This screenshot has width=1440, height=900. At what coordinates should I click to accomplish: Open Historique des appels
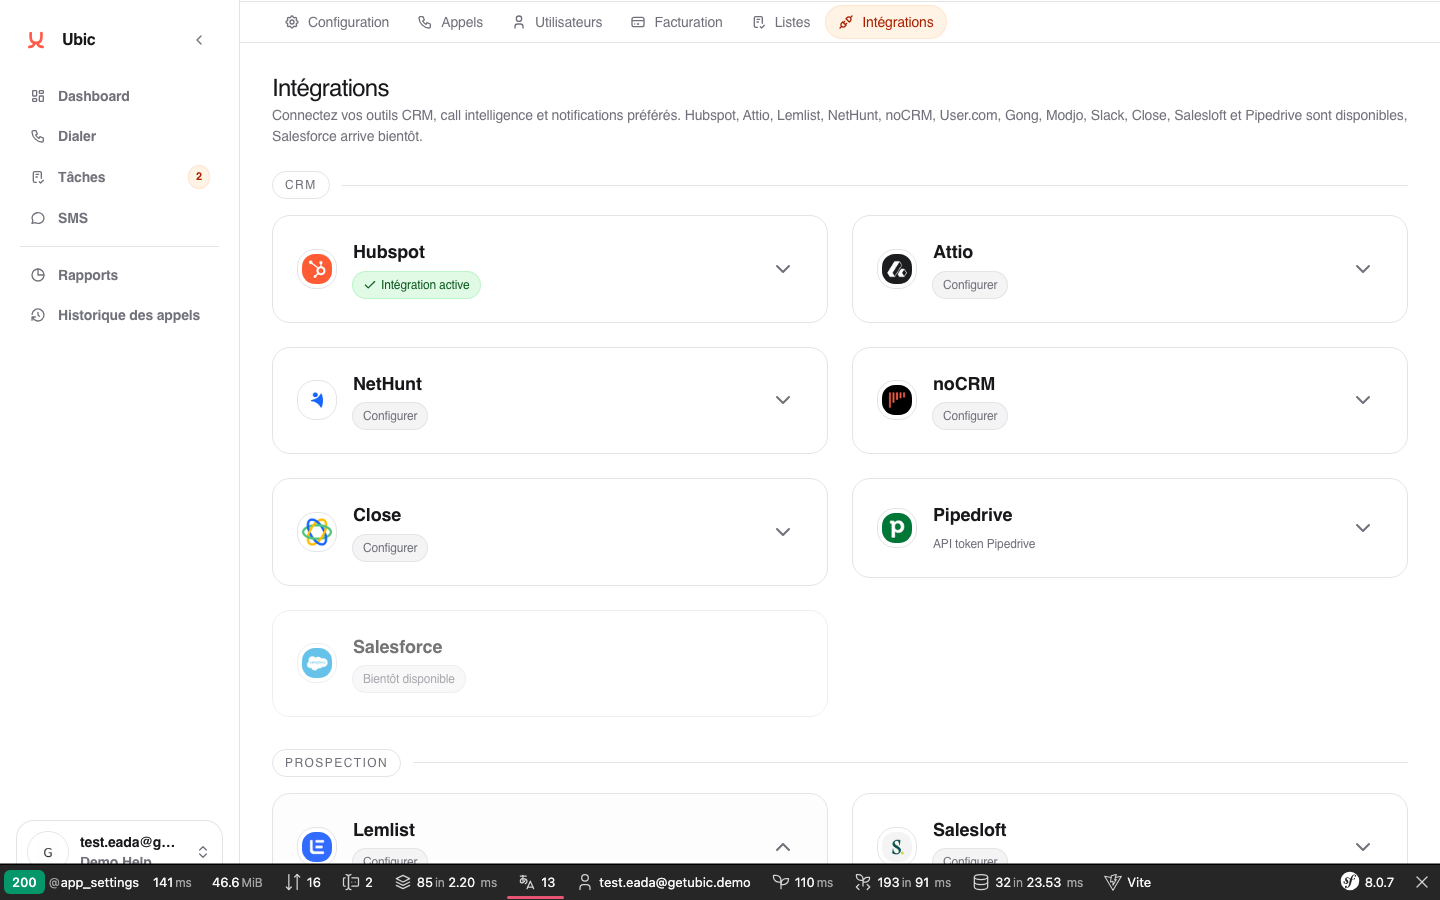click(x=129, y=315)
